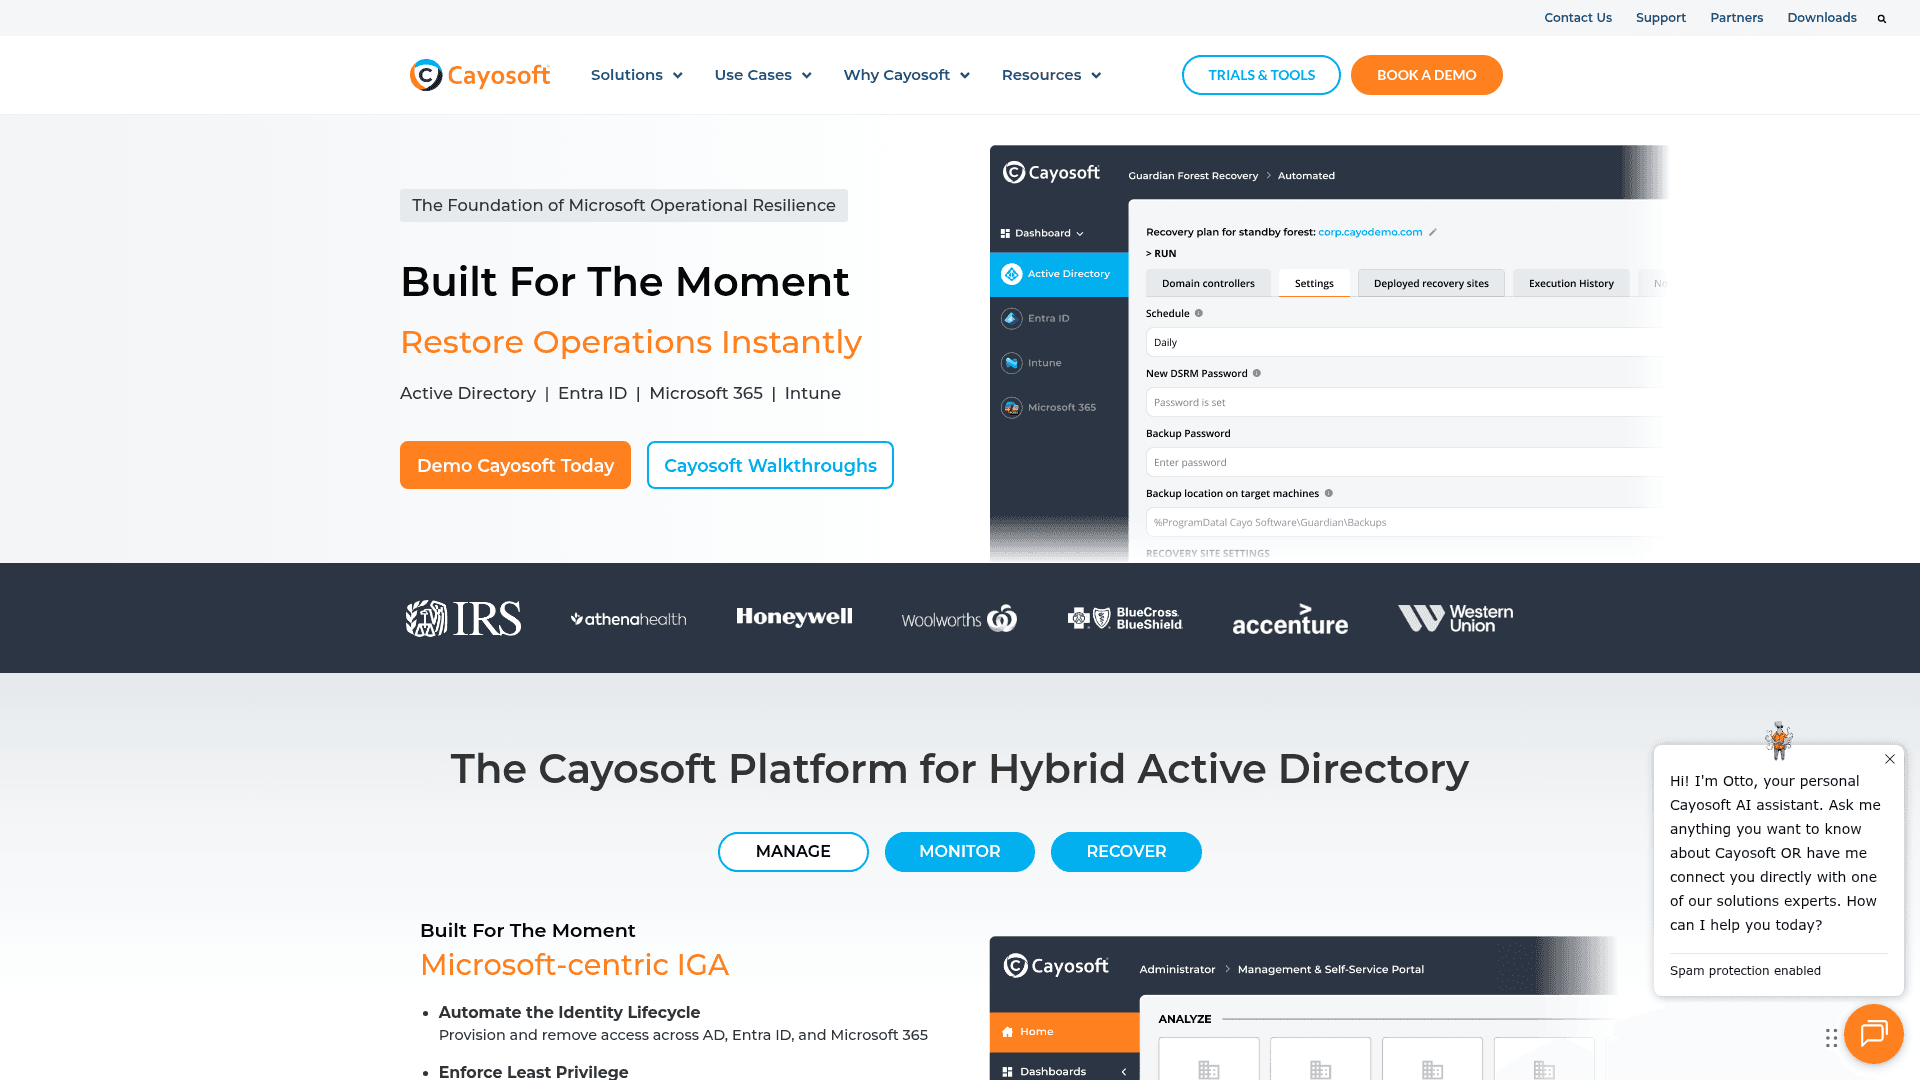
Task: Click the Woolworths logo
Action: click(959, 619)
